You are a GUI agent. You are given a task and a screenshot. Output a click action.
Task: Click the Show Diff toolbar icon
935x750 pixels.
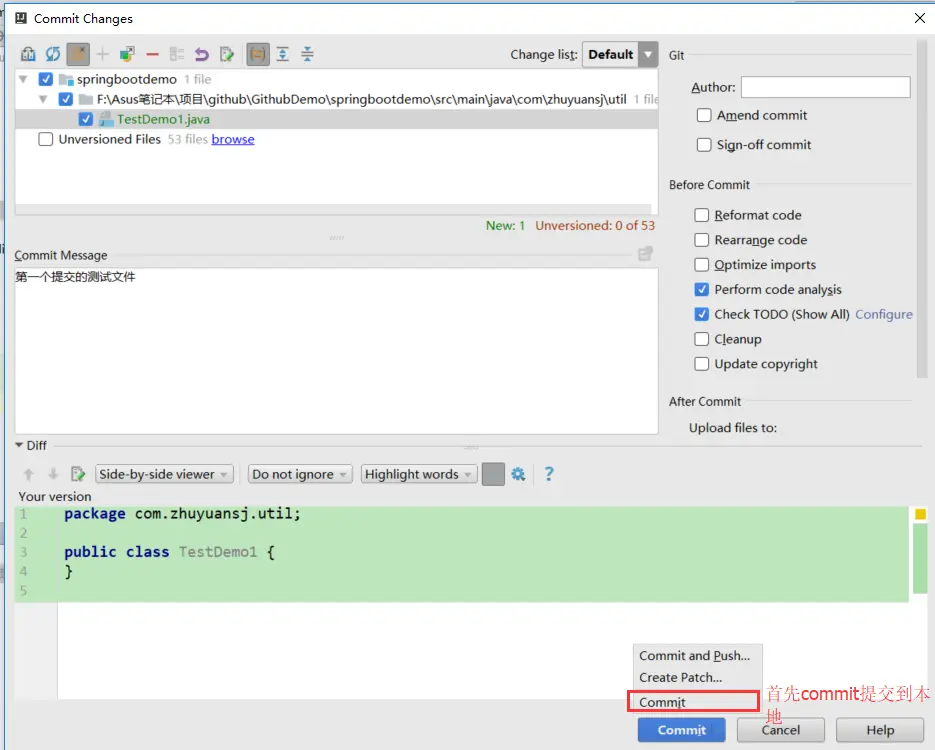coord(28,54)
